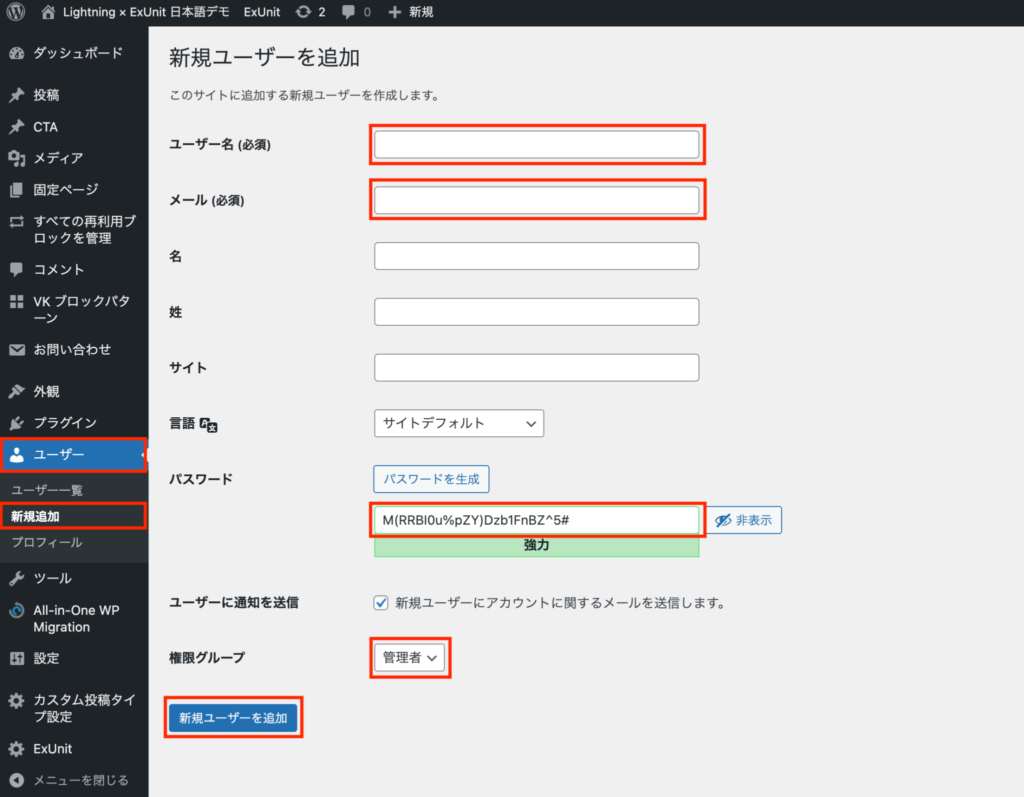Click the plus icon for 新規
Viewport: 1024px width, 797px height.
click(394, 13)
